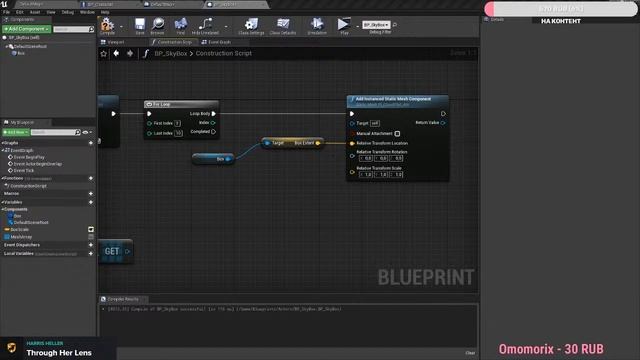Screen dimensions: 640x360
Task: Open the Add Component dropdown
Action: tap(27, 29)
